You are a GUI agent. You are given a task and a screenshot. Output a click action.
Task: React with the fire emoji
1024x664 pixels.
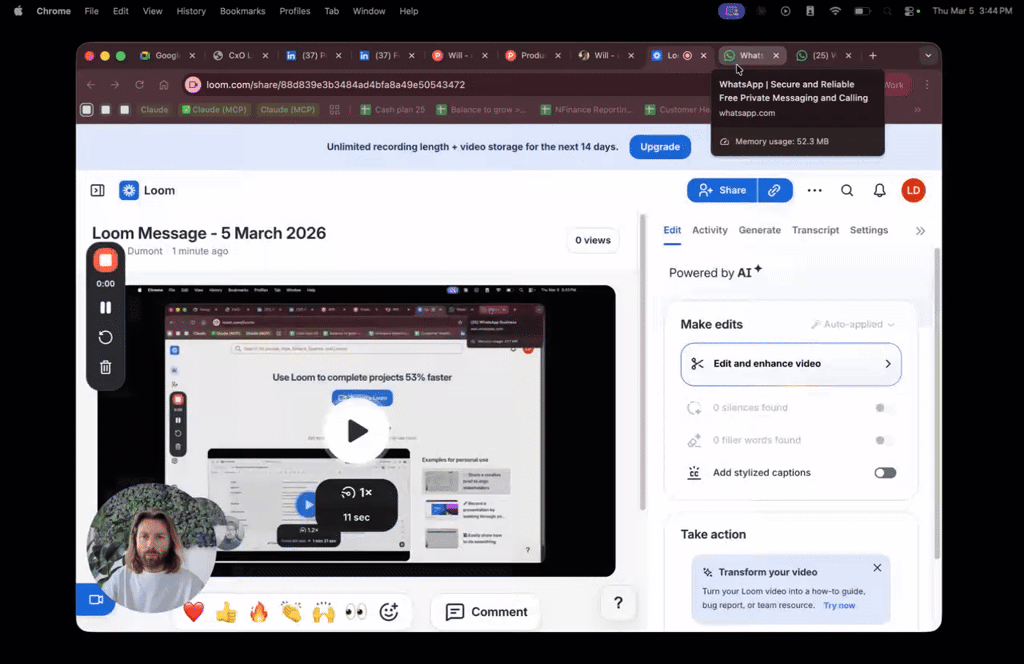click(259, 612)
